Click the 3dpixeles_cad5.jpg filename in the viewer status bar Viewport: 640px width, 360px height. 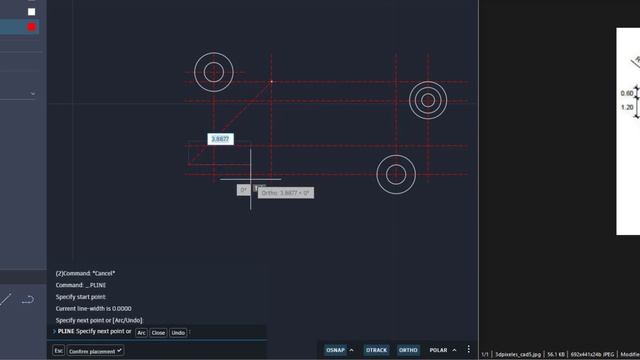pos(518,354)
